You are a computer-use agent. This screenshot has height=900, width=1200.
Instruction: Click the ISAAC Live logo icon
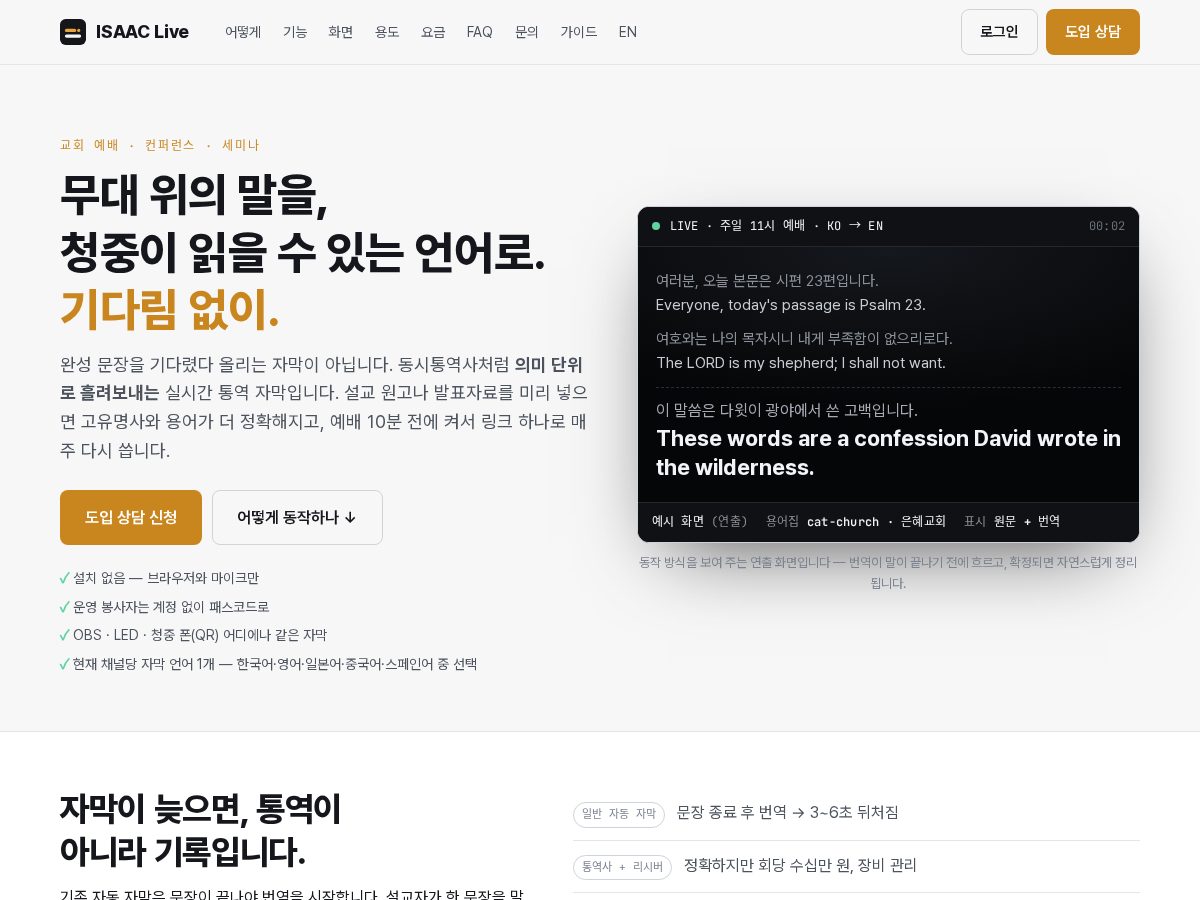click(73, 32)
